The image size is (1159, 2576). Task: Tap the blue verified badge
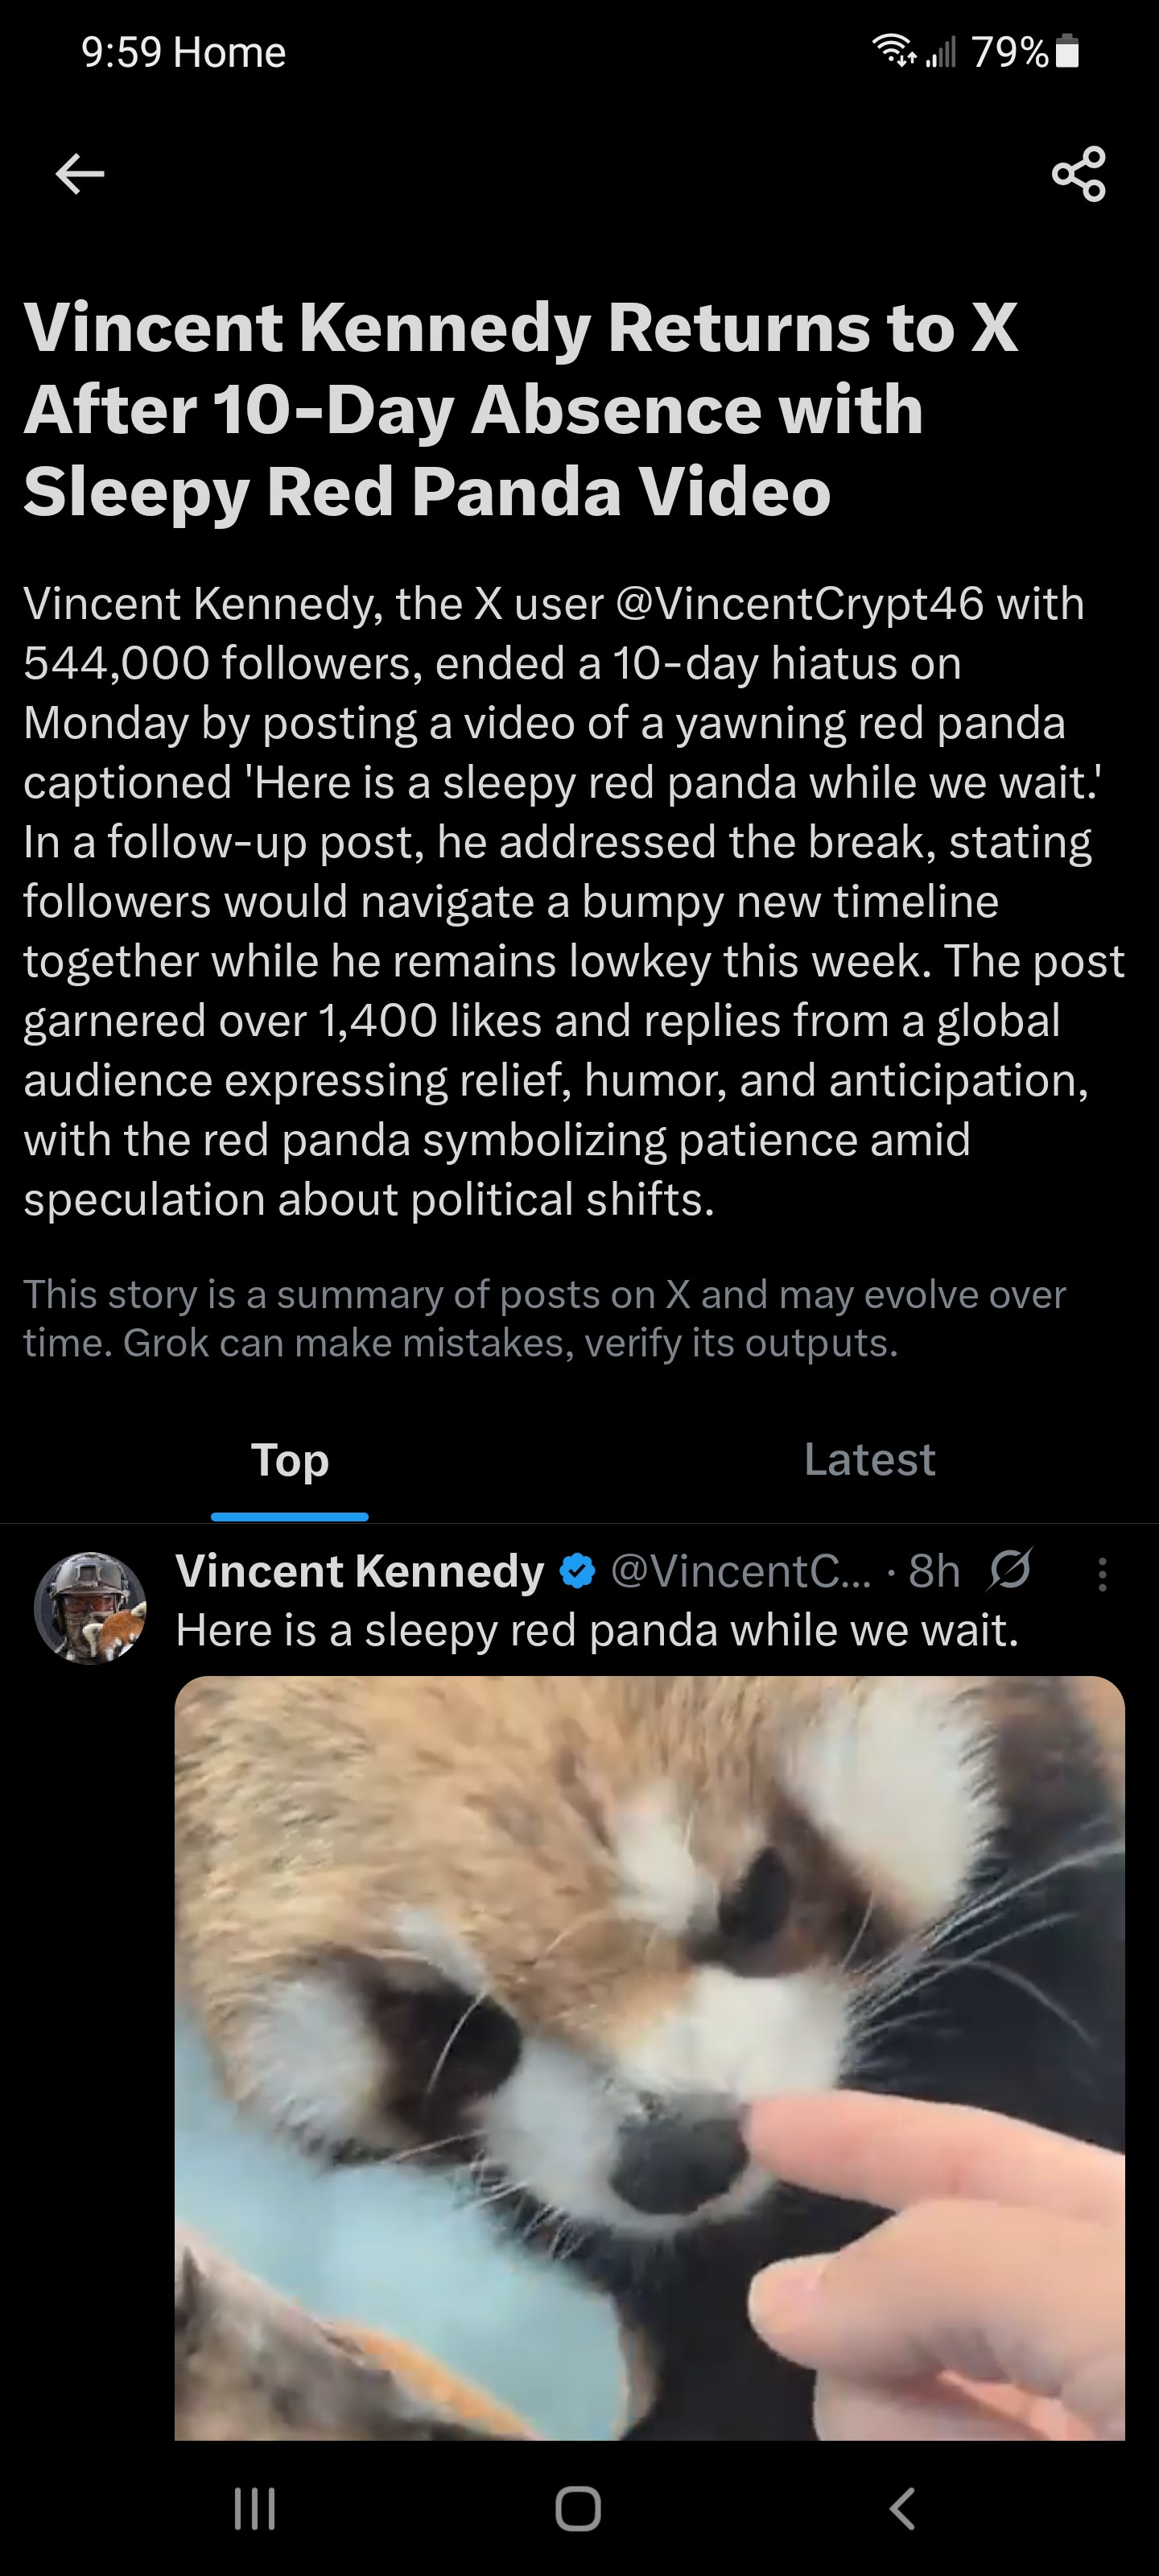point(578,1571)
